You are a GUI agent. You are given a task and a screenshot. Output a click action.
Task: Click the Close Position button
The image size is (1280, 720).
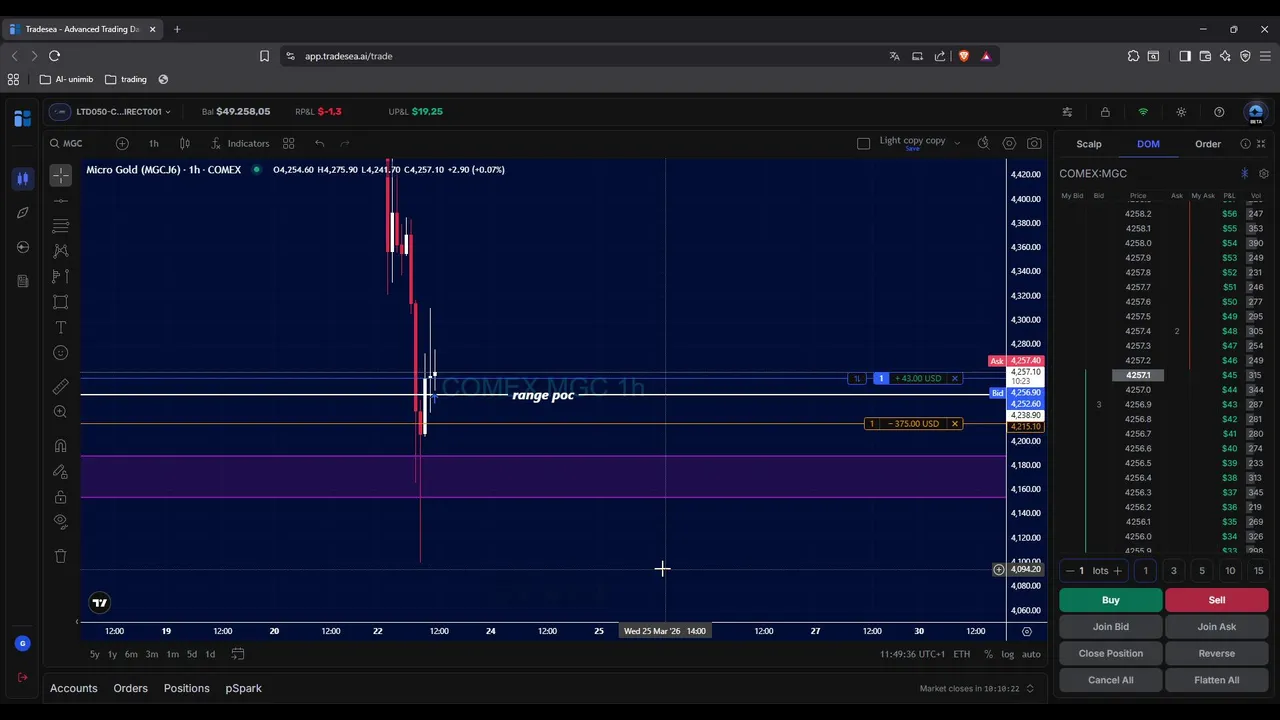point(1111,654)
